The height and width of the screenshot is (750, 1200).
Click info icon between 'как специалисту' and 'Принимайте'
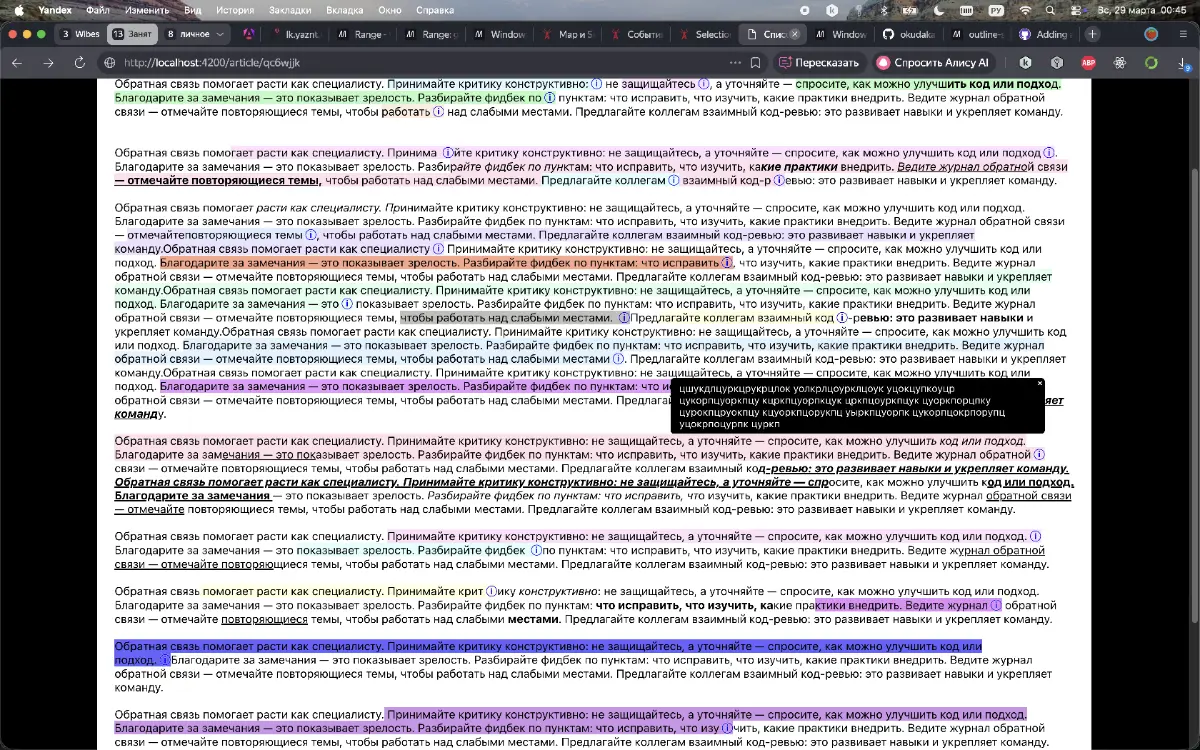[x=438, y=249]
